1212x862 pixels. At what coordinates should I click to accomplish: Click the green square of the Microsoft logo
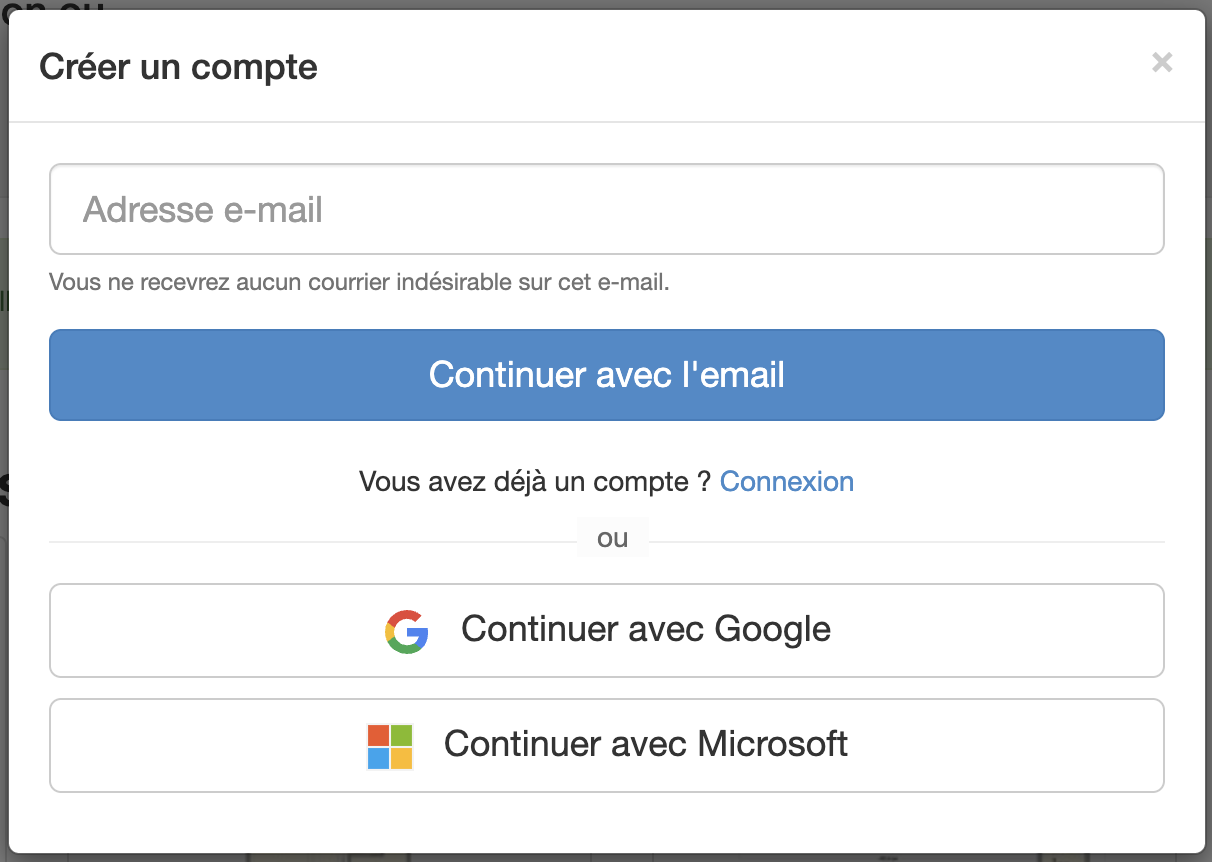tap(400, 736)
